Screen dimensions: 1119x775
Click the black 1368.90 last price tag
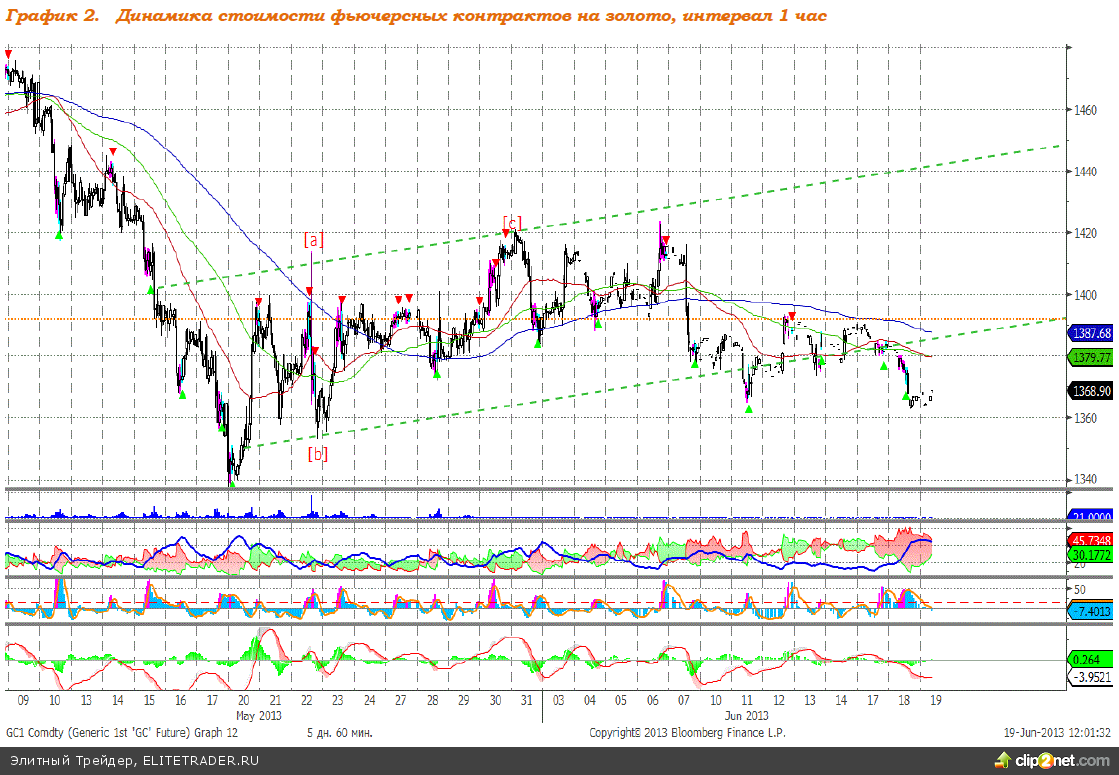click(1091, 391)
